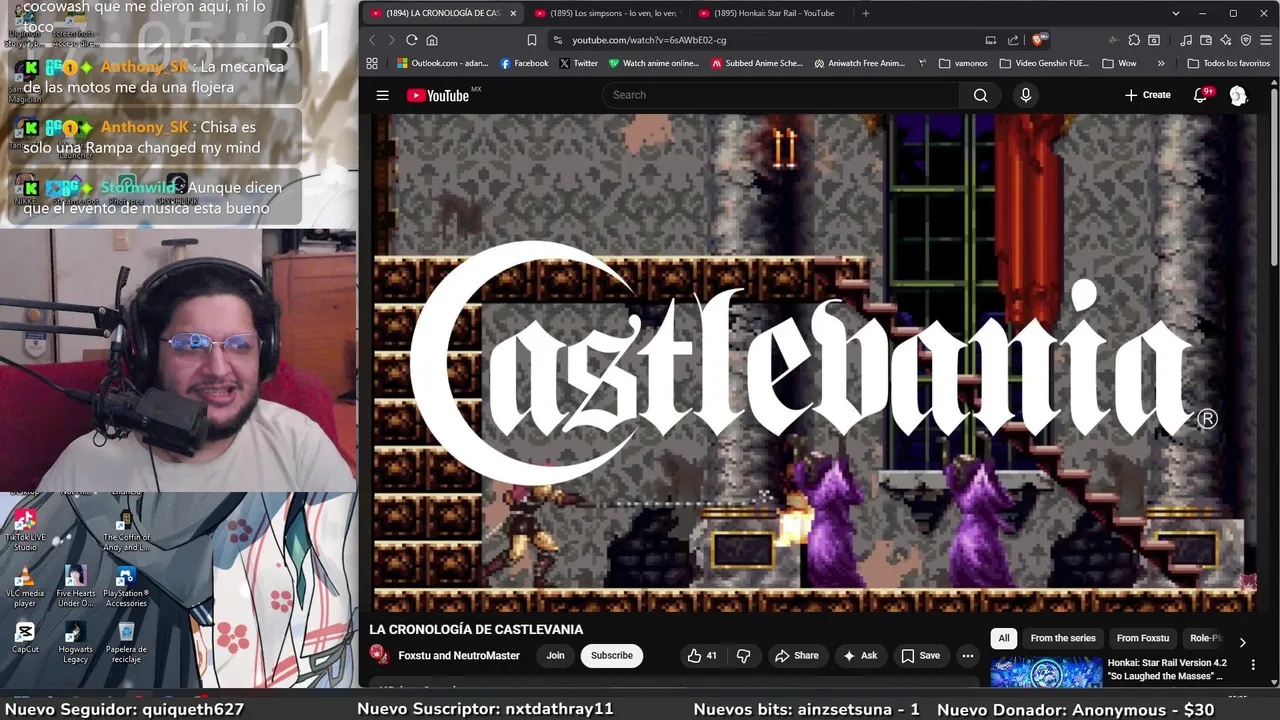Open Todos los favoritos folder
This screenshot has width=1280, height=720.
tap(1229, 63)
